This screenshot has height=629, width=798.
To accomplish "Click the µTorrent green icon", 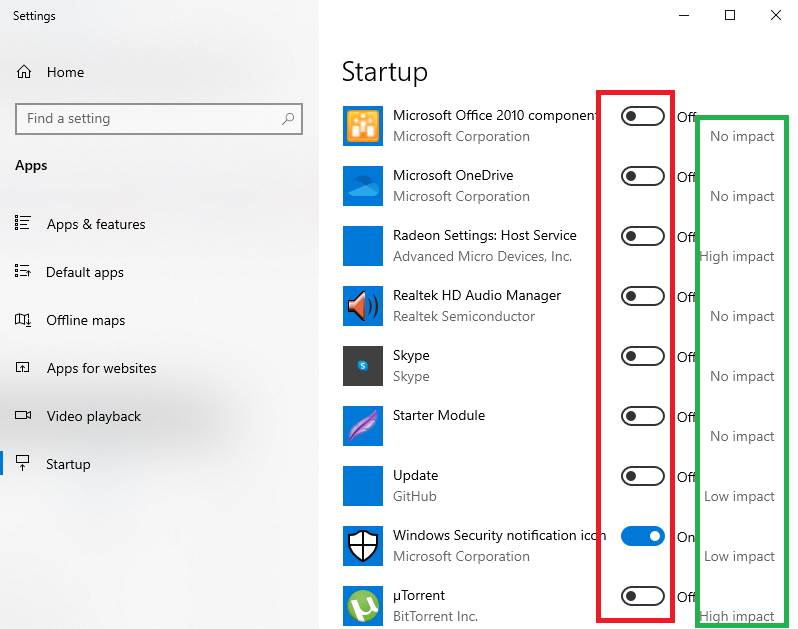I will (x=363, y=606).
